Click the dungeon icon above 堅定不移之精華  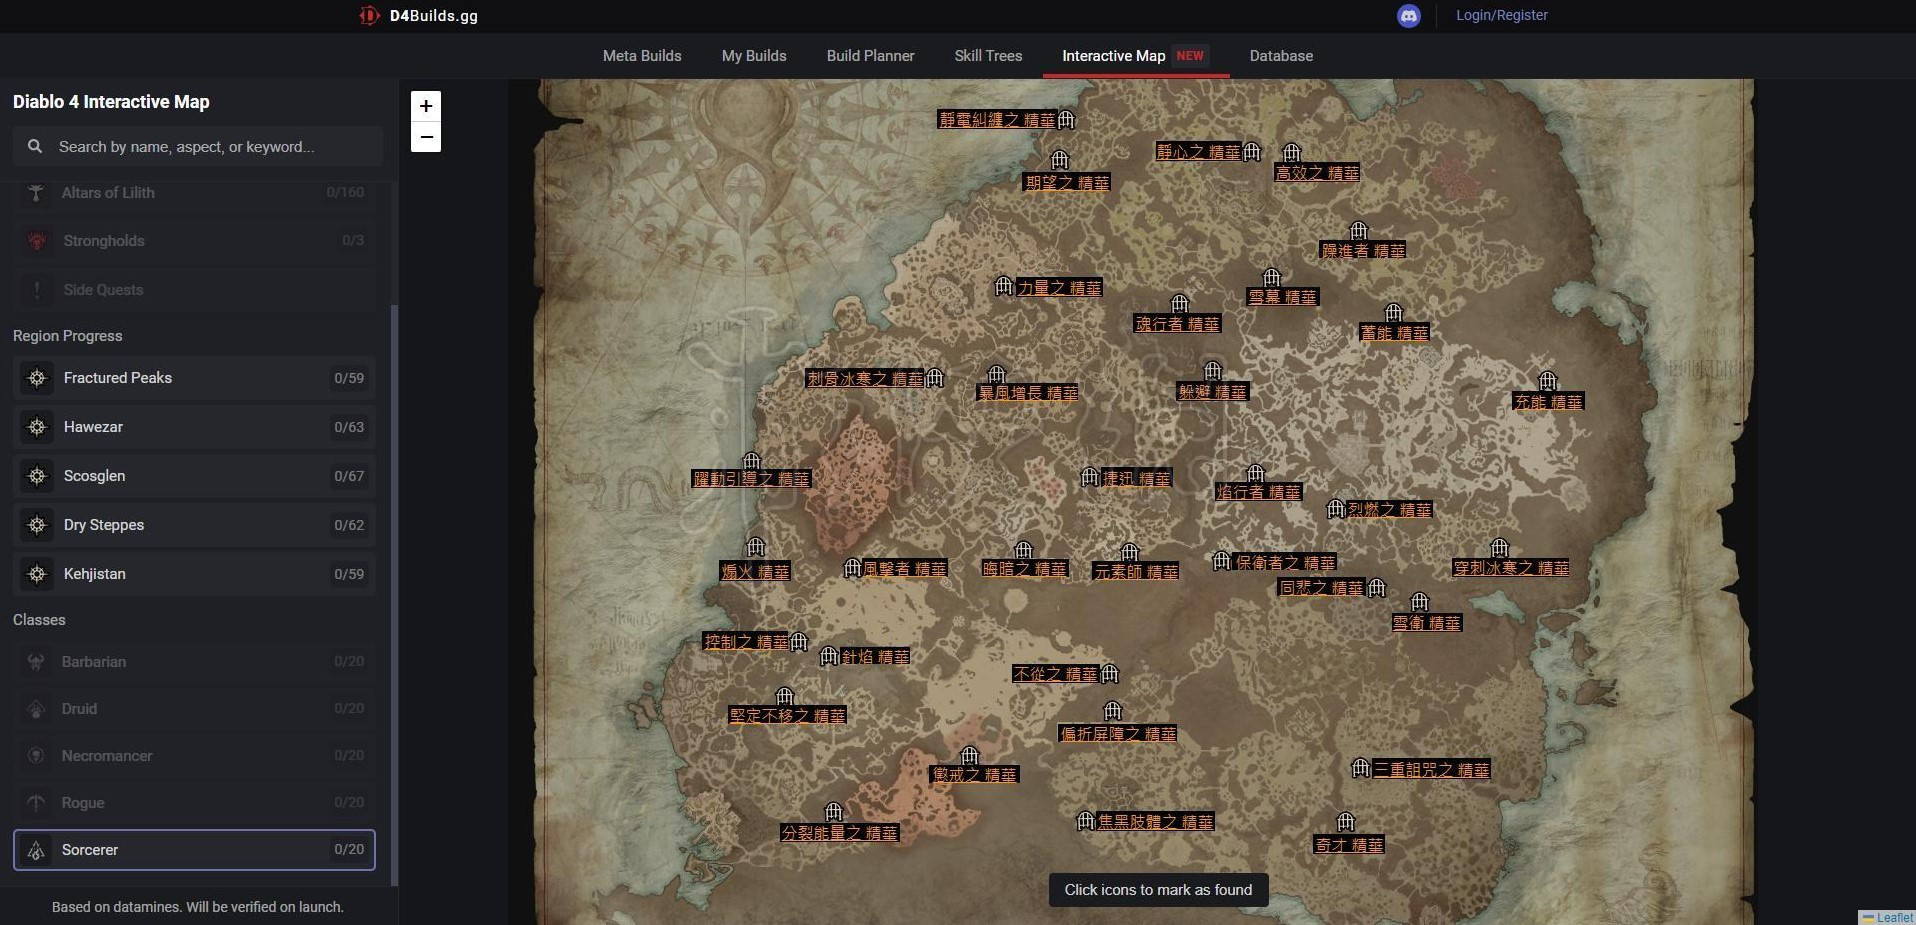point(785,697)
